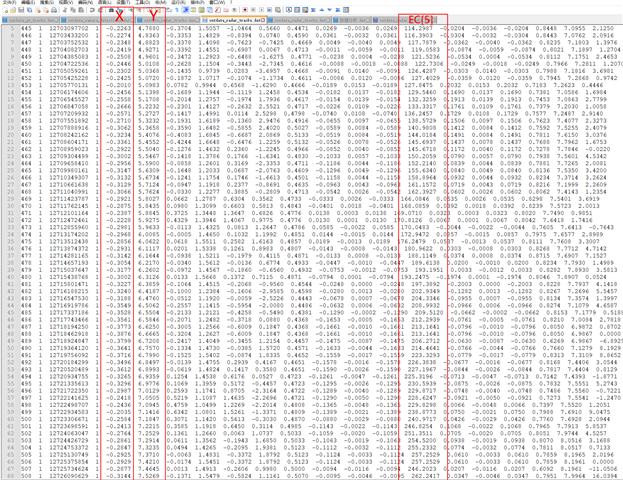Click the value 2.1250 in line 5

pyautogui.click(x=603, y=28)
